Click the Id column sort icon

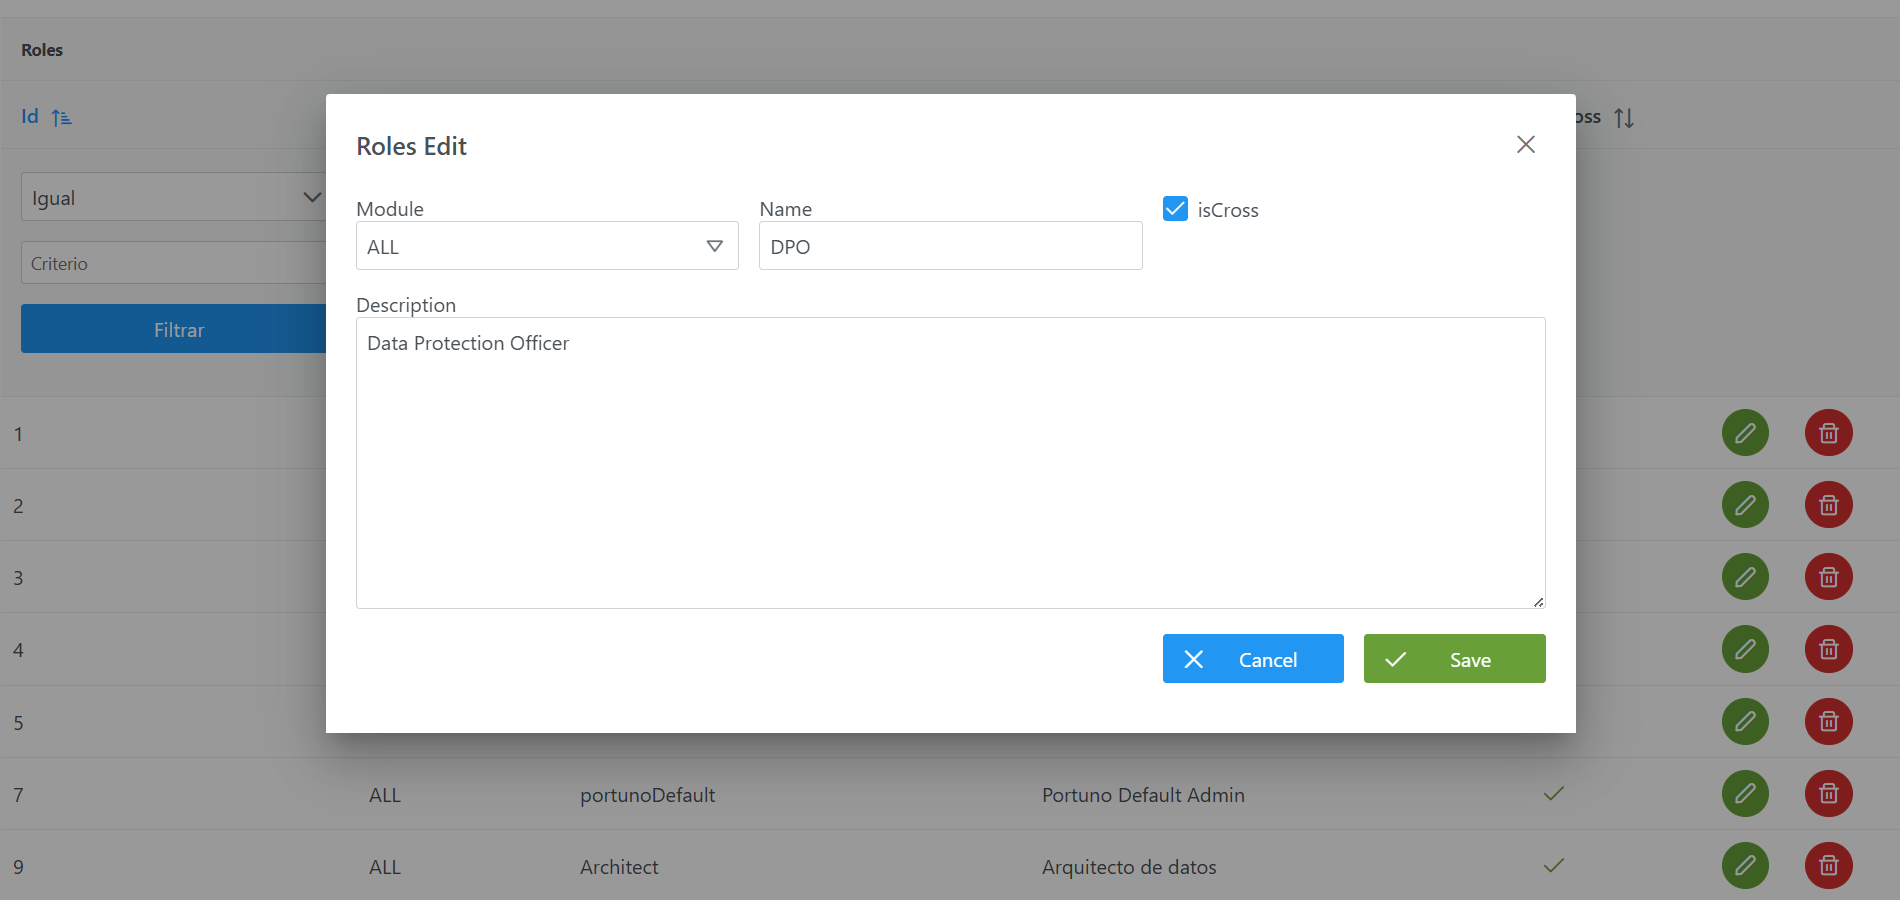coord(62,118)
